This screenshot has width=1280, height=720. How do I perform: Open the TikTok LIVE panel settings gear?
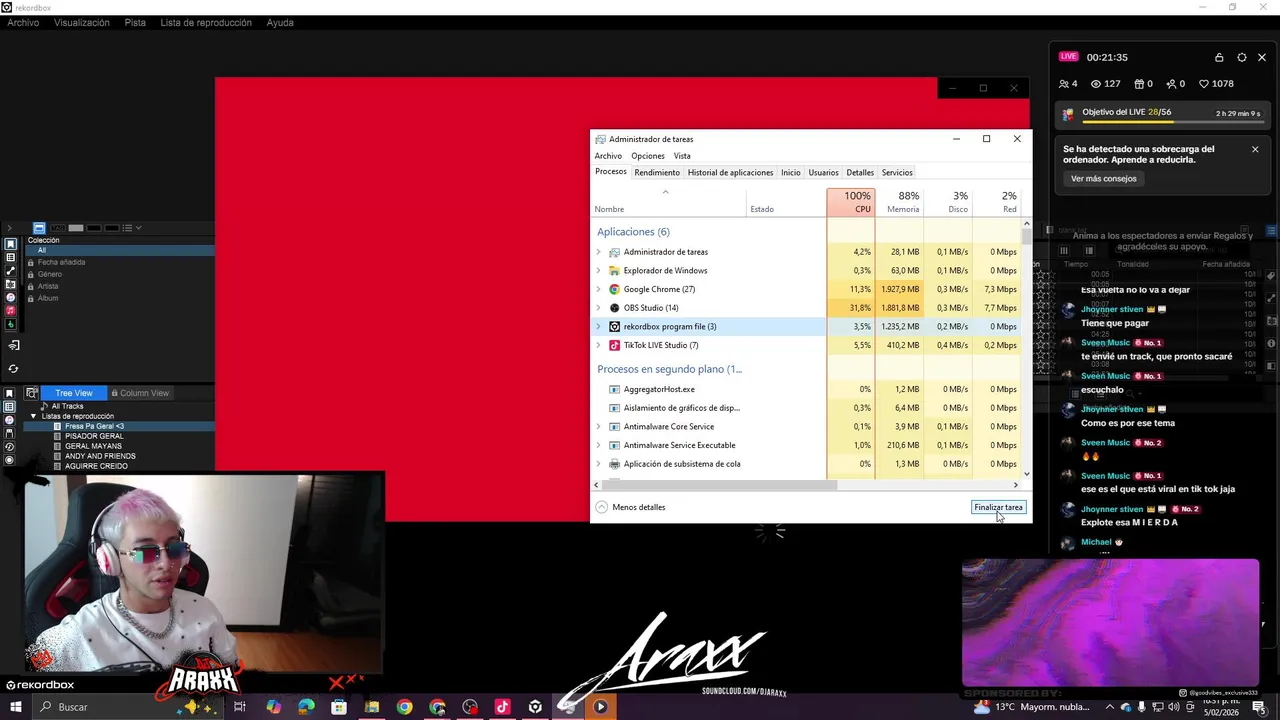coord(1241,58)
